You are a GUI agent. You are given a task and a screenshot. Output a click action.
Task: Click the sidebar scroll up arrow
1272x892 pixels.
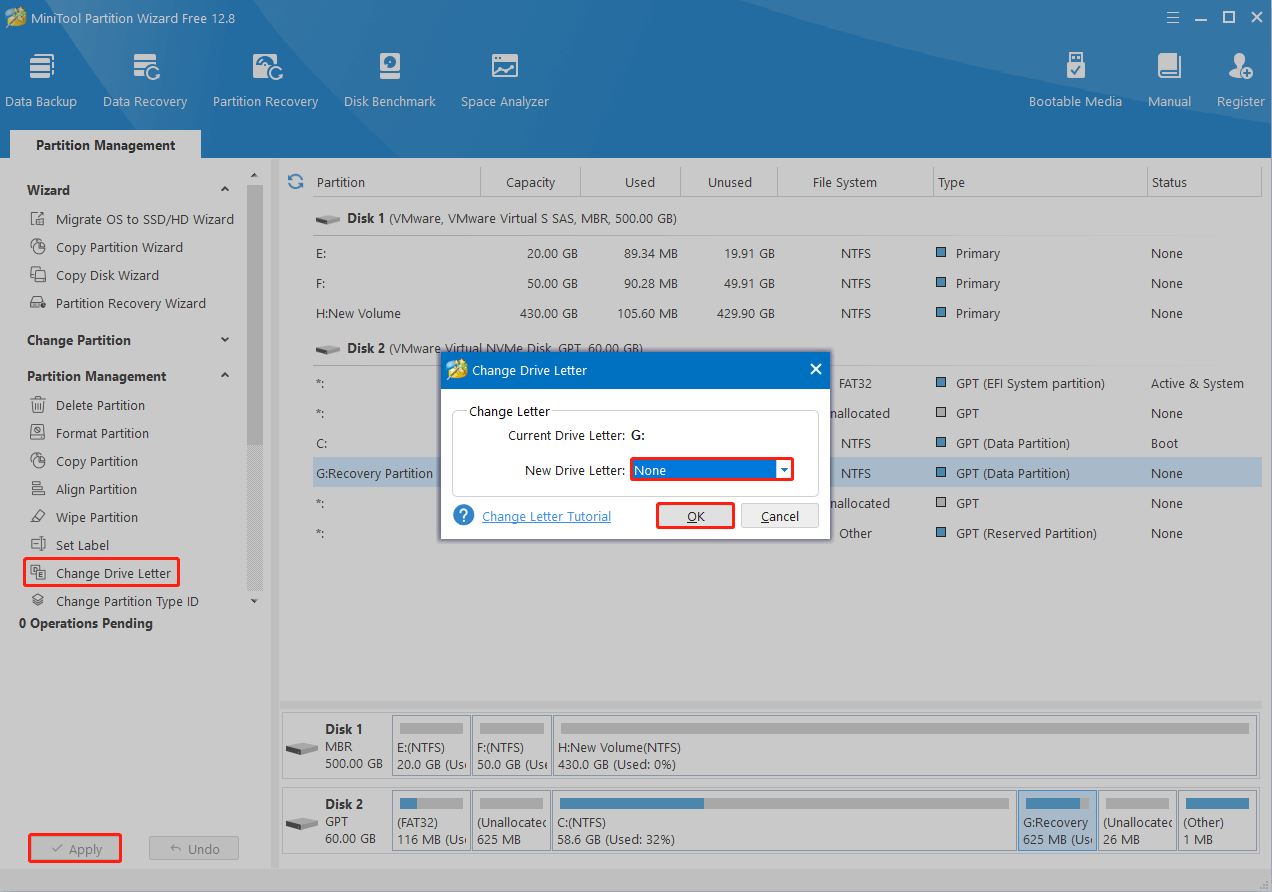(x=254, y=175)
